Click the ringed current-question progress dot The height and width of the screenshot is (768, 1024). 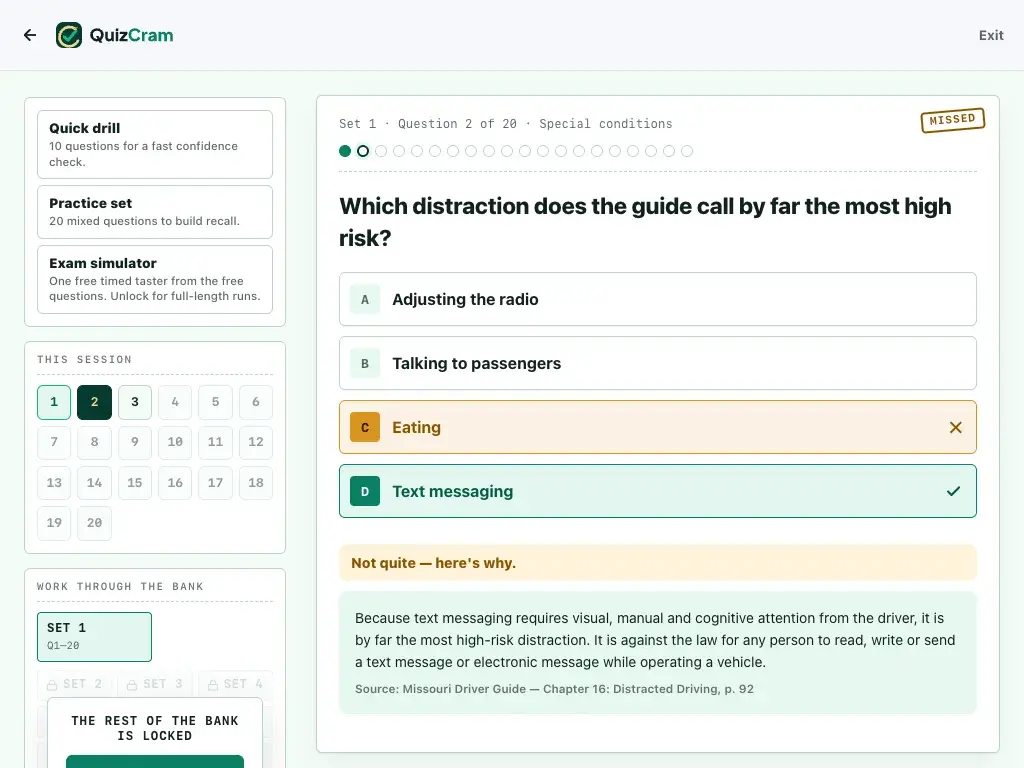pyautogui.click(x=363, y=152)
